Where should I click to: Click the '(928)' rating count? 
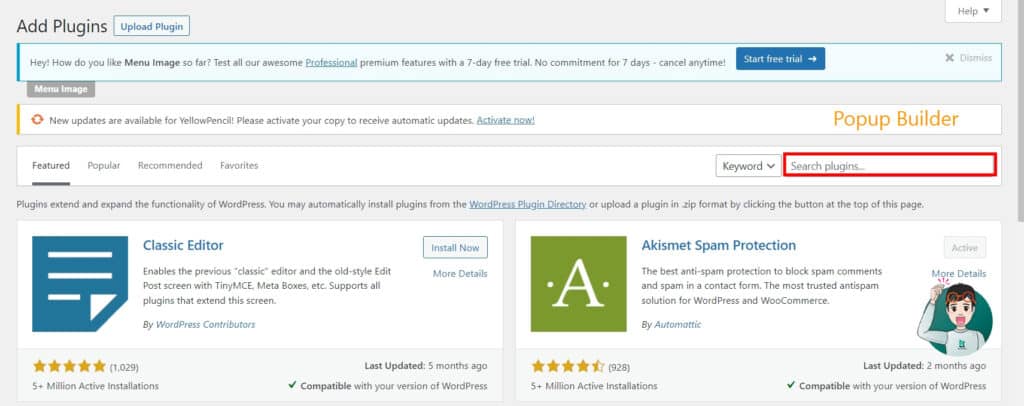pyautogui.click(x=619, y=367)
